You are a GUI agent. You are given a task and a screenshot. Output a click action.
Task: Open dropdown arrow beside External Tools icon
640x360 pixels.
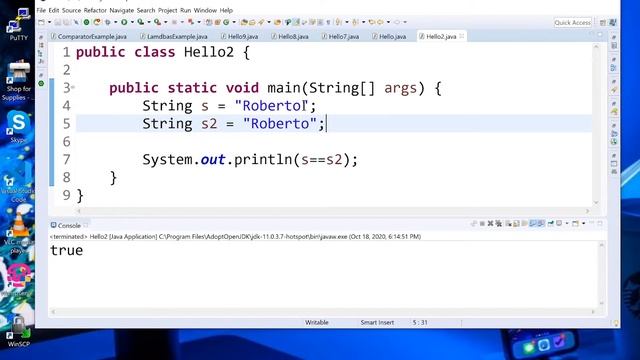coord(165,22)
